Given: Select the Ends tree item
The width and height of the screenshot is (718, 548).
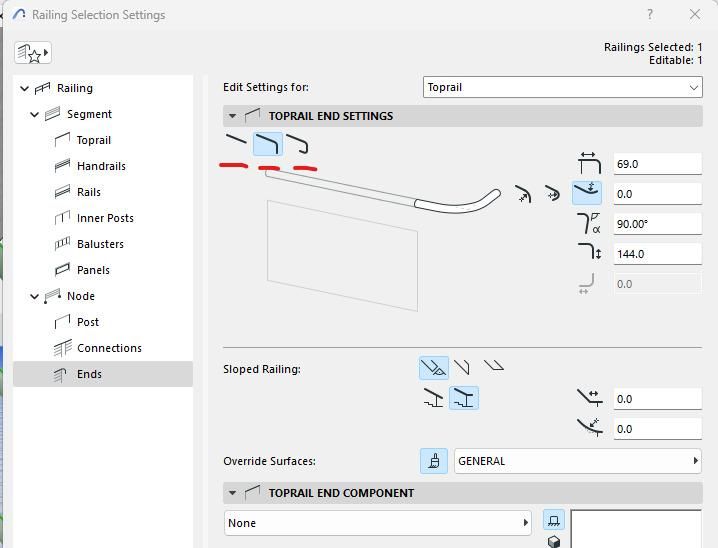Looking at the screenshot, I should 103,374.
